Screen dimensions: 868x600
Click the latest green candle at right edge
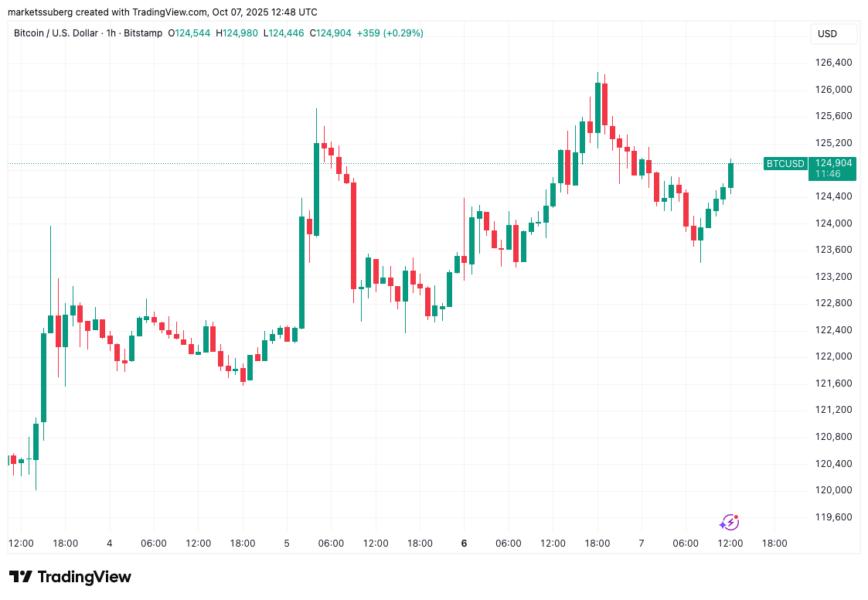click(x=731, y=174)
